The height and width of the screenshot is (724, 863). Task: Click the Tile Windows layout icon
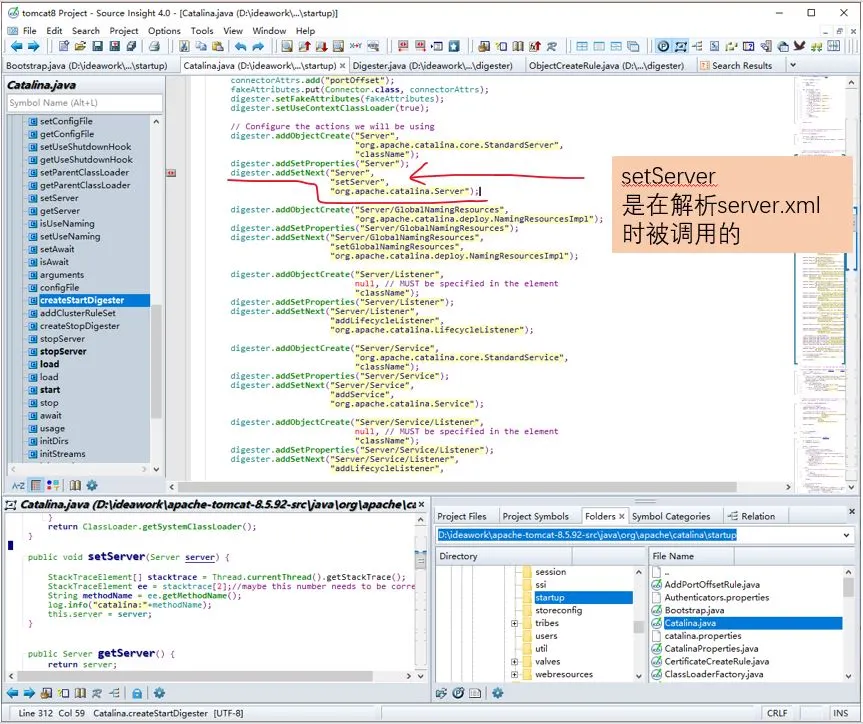click(582, 46)
